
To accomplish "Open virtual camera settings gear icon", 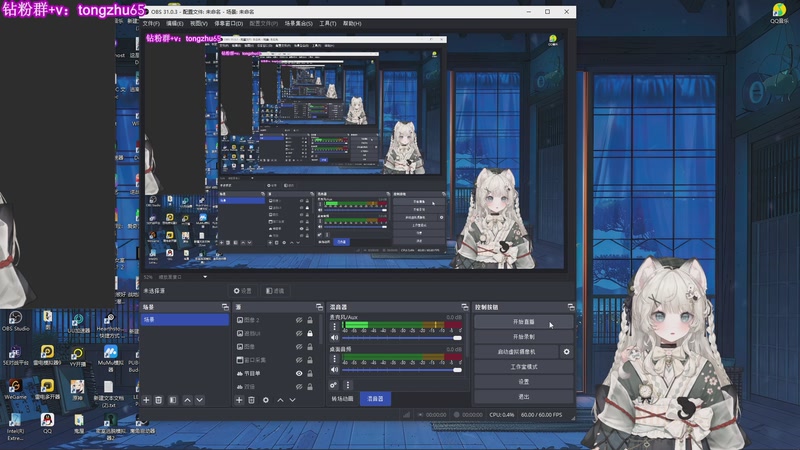I will pos(566,352).
